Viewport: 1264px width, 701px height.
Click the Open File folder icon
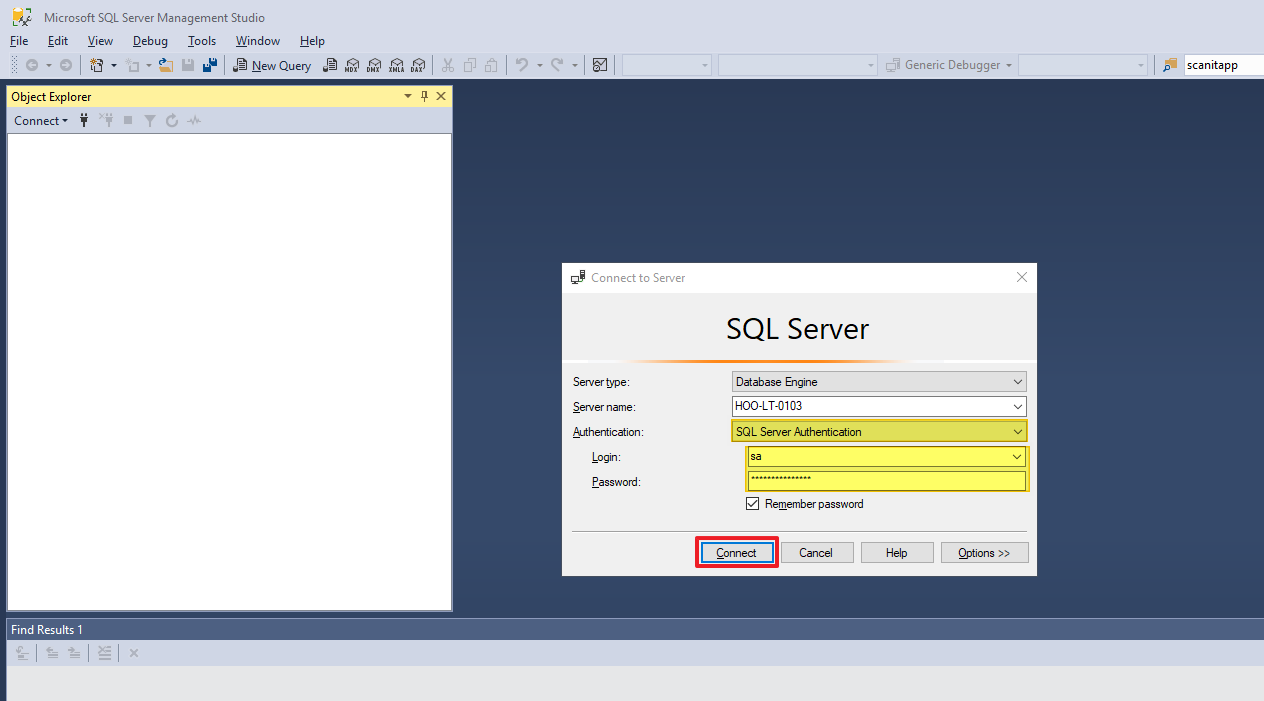[x=166, y=65]
